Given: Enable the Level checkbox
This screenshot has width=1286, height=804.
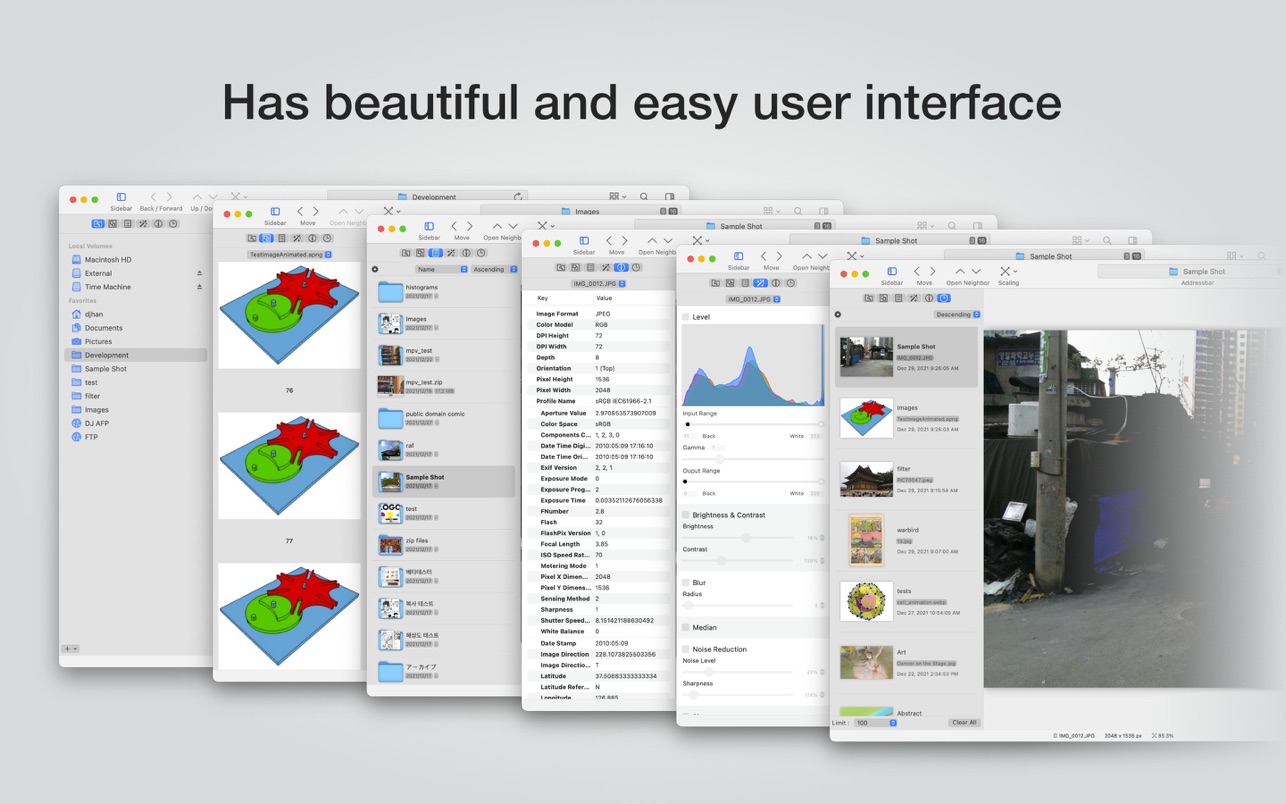Looking at the screenshot, I should click(686, 317).
